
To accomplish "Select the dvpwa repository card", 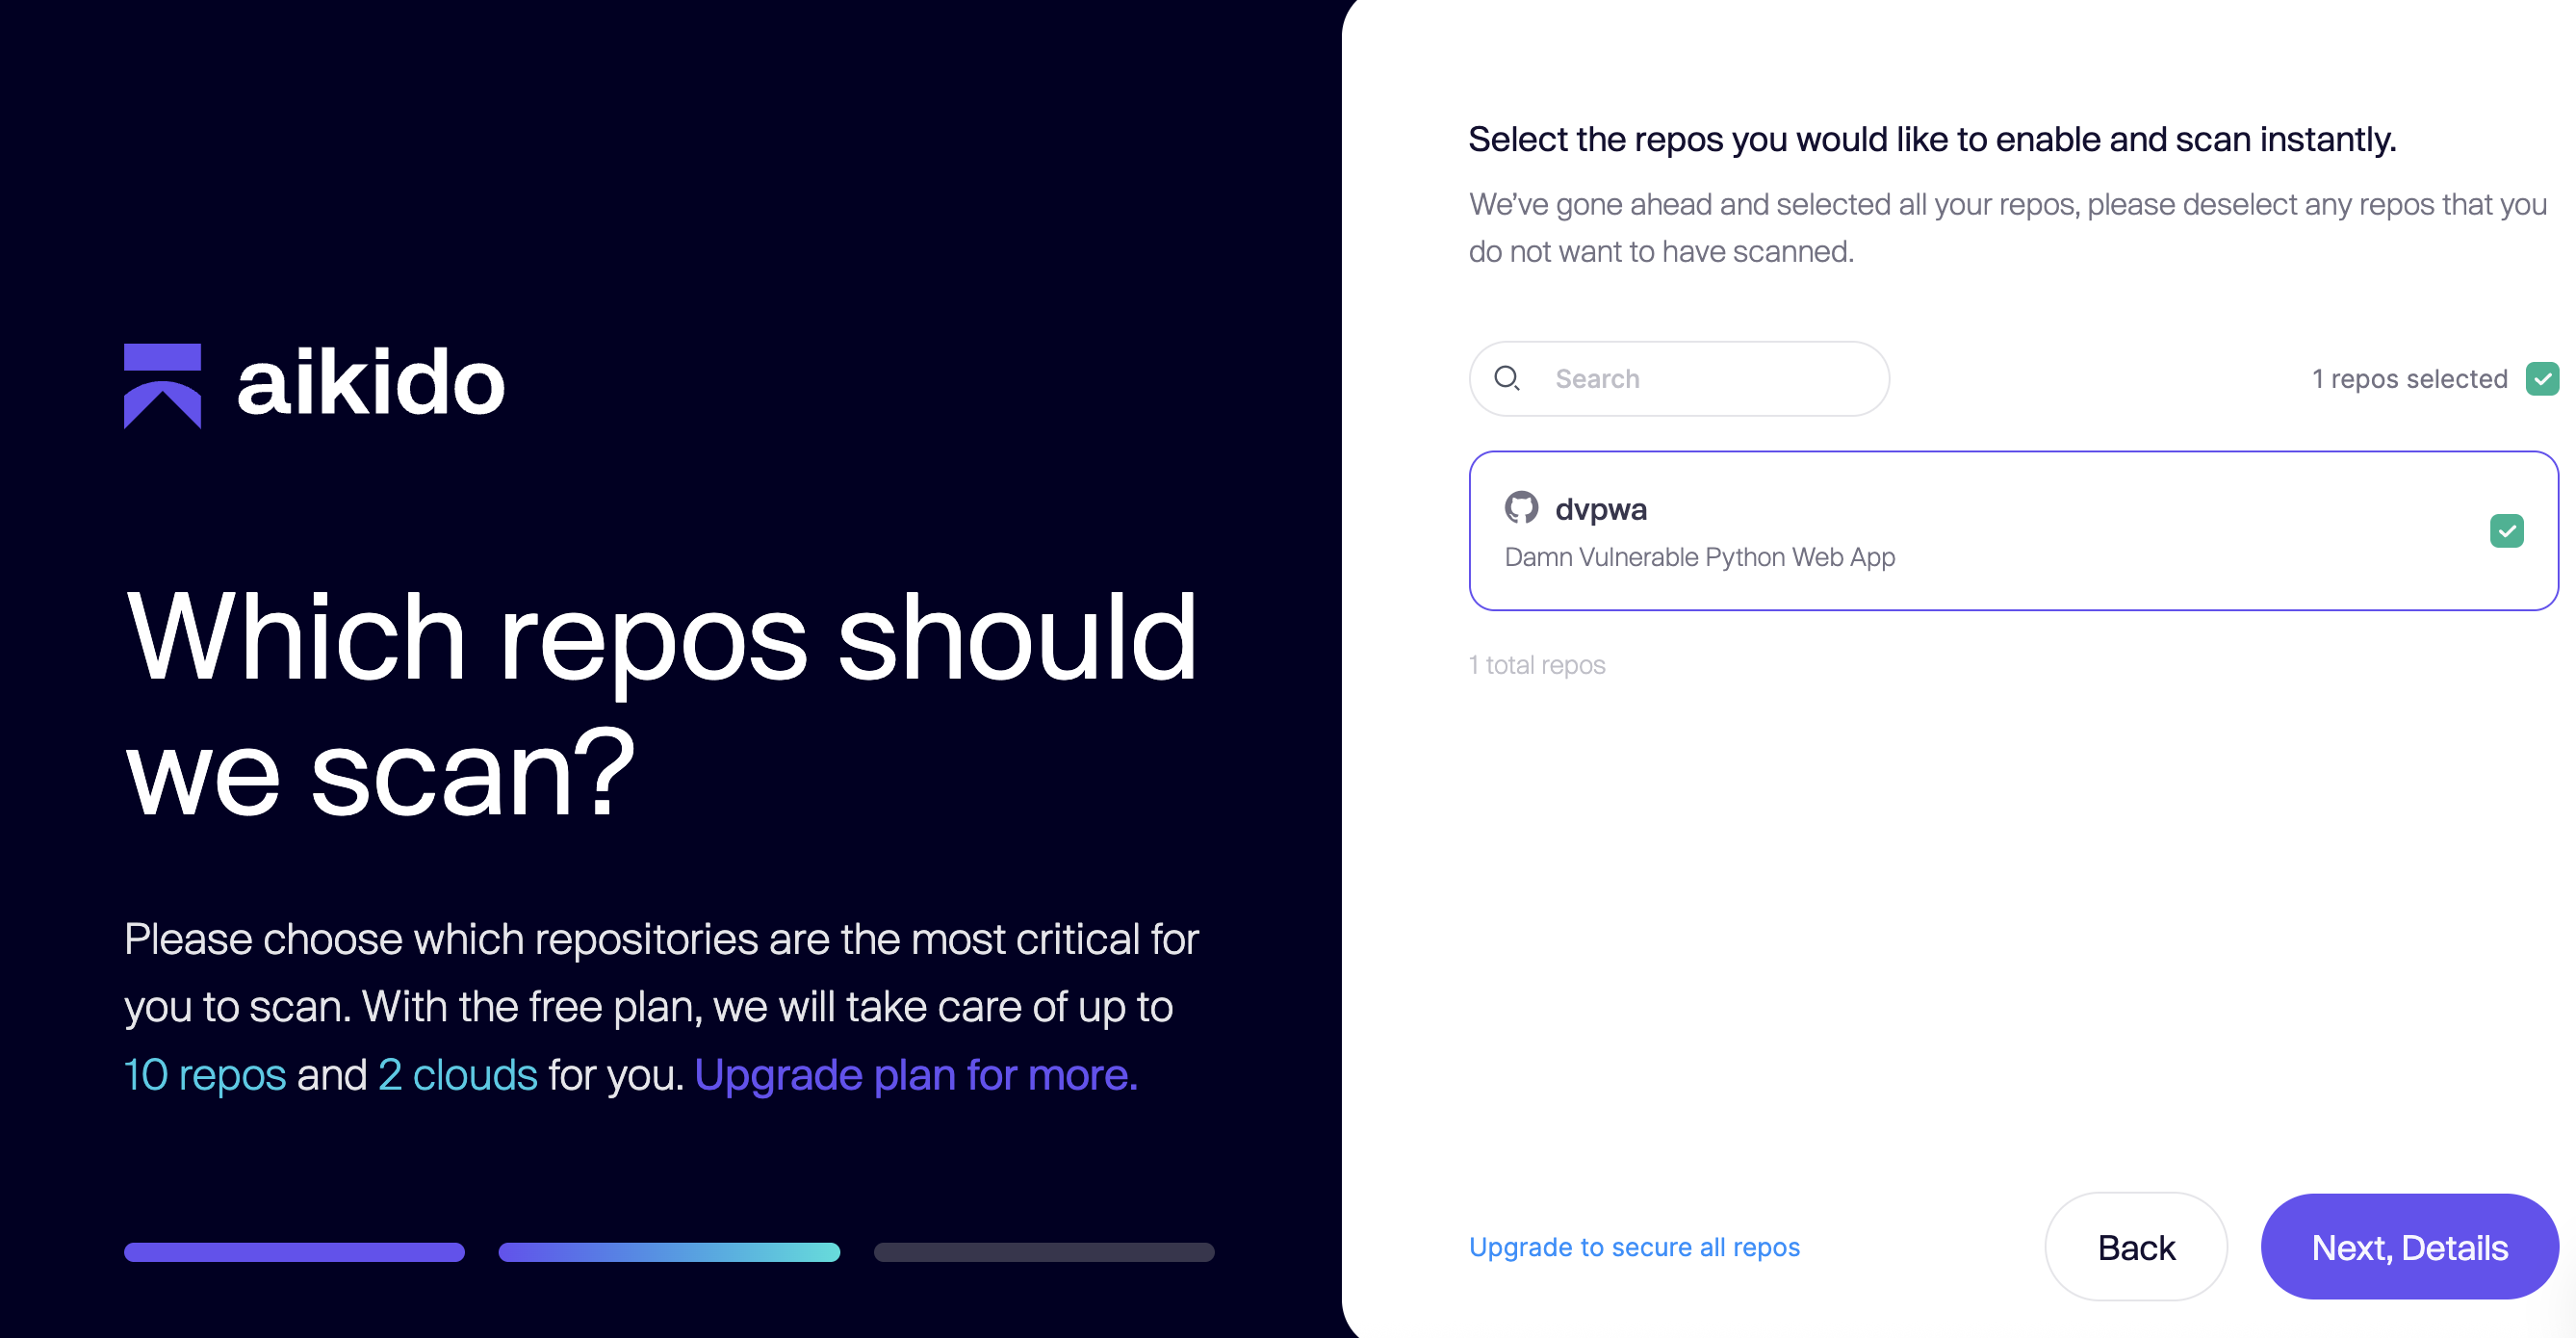I will point(2100,531).
